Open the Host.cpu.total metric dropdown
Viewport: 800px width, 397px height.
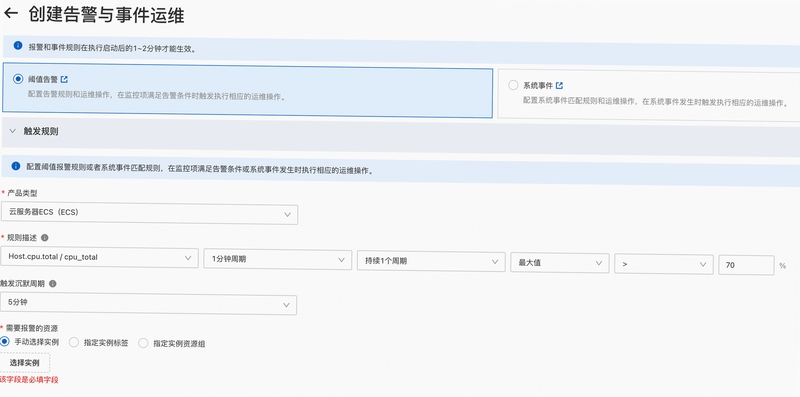point(100,258)
